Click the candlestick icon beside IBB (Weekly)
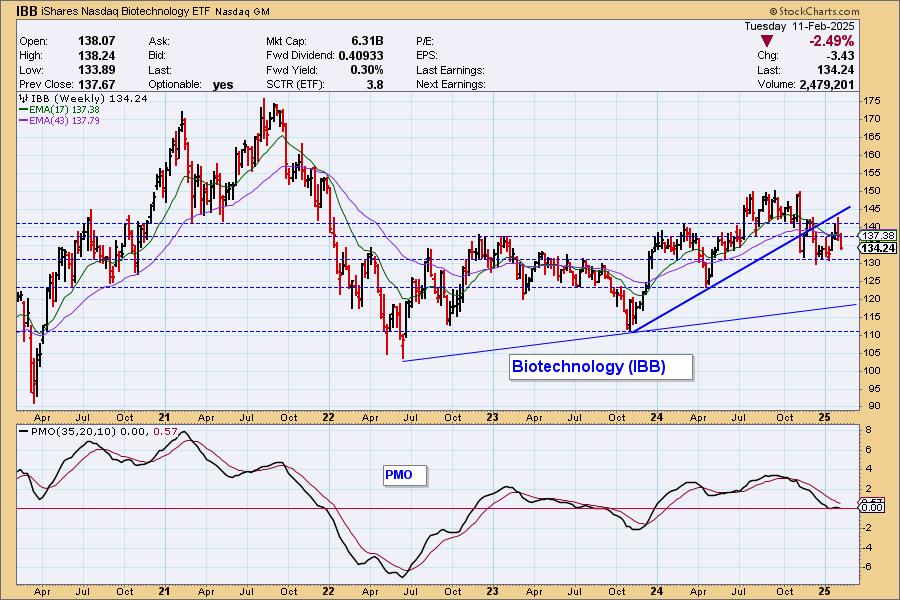Screen dimensions: 900x600 [x=24, y=99]
